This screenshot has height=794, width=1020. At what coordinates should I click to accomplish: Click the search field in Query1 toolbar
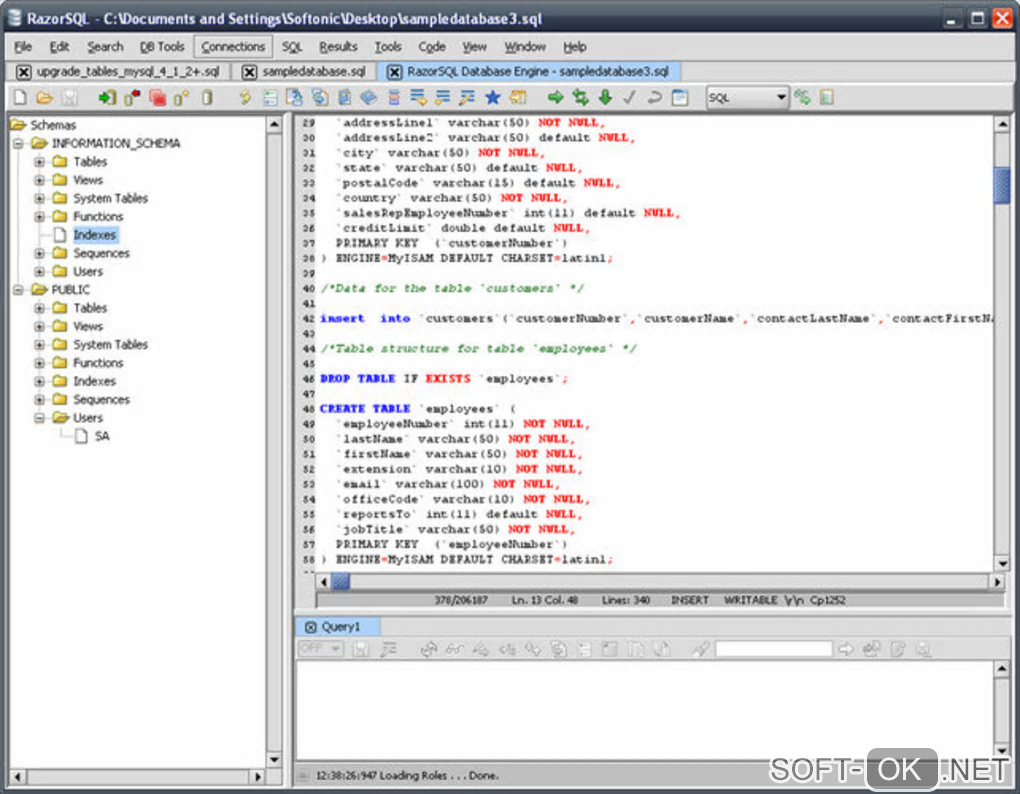tap(773, 649)
